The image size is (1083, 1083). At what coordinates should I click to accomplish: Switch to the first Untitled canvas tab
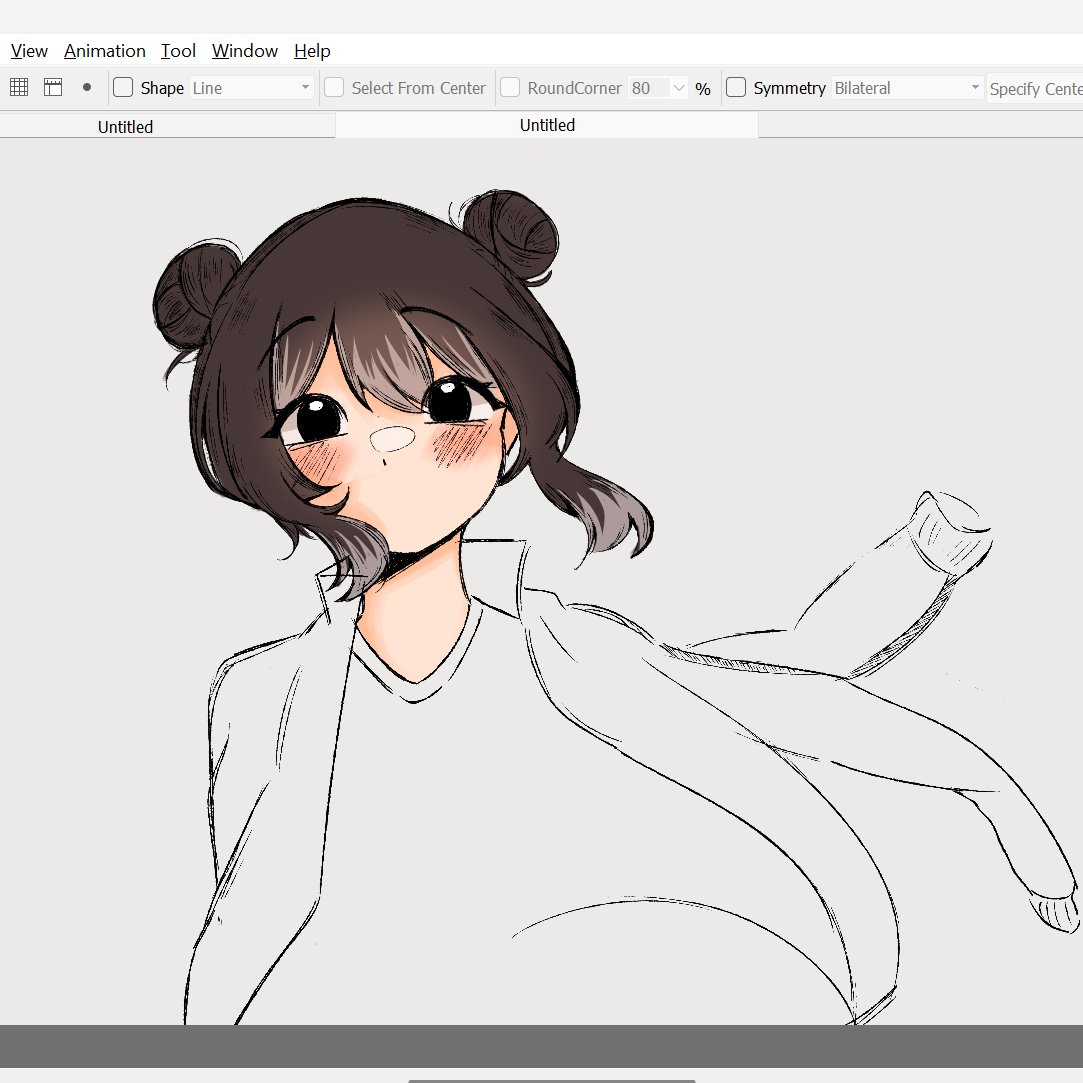(167, 126)
